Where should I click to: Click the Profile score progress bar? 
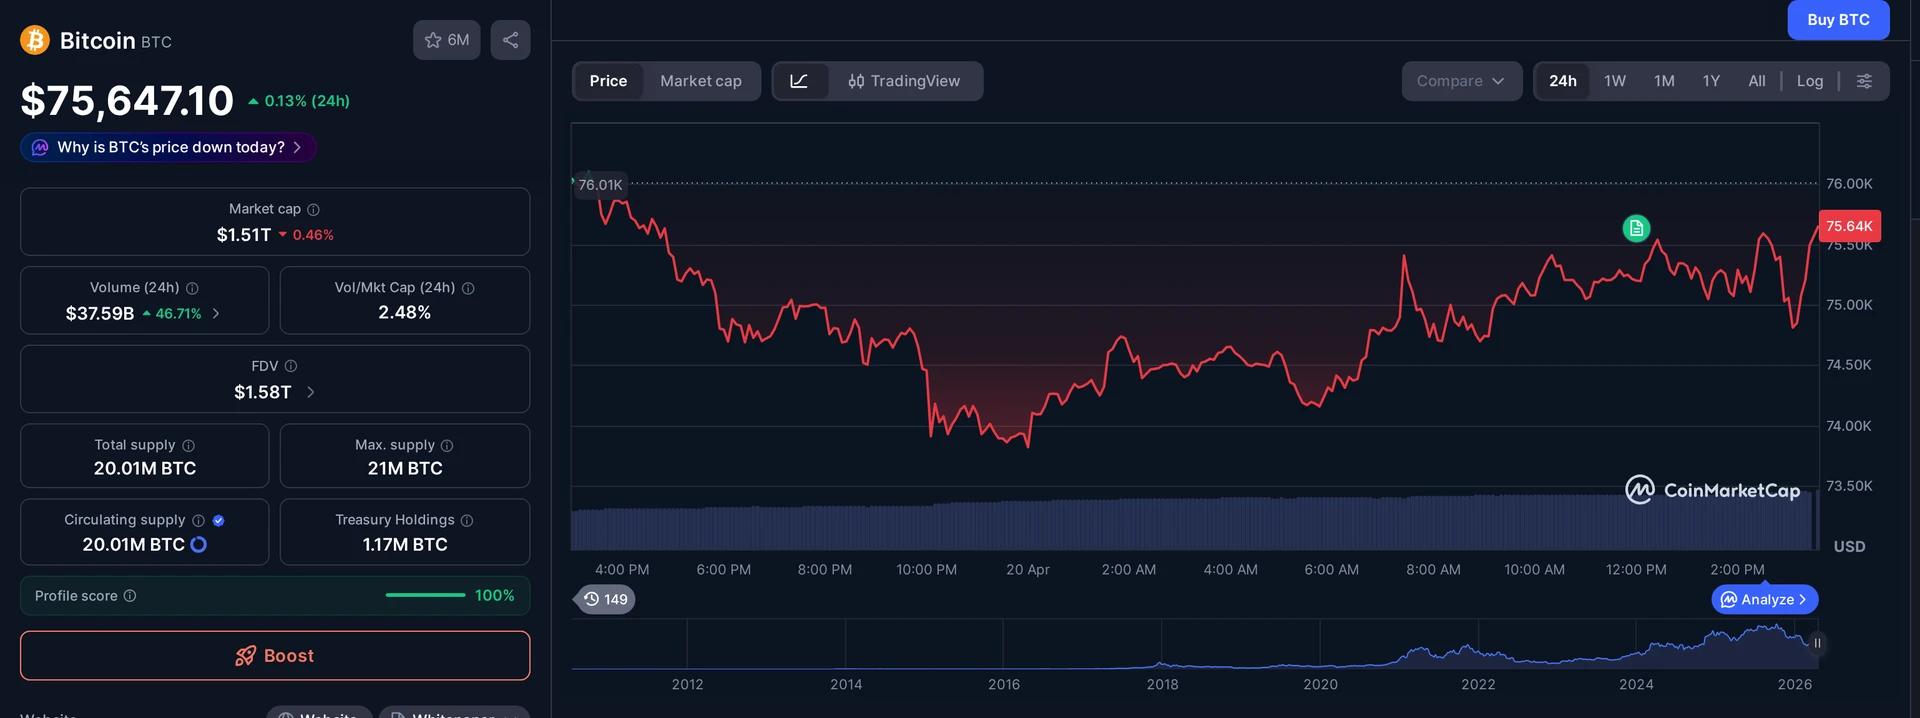[x=425, y=595]
